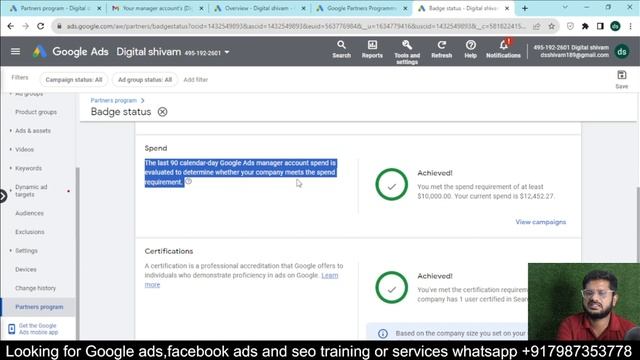Open Tools and settings
Viewport: 640px width, 360px height.
click(x=407, y=52)
